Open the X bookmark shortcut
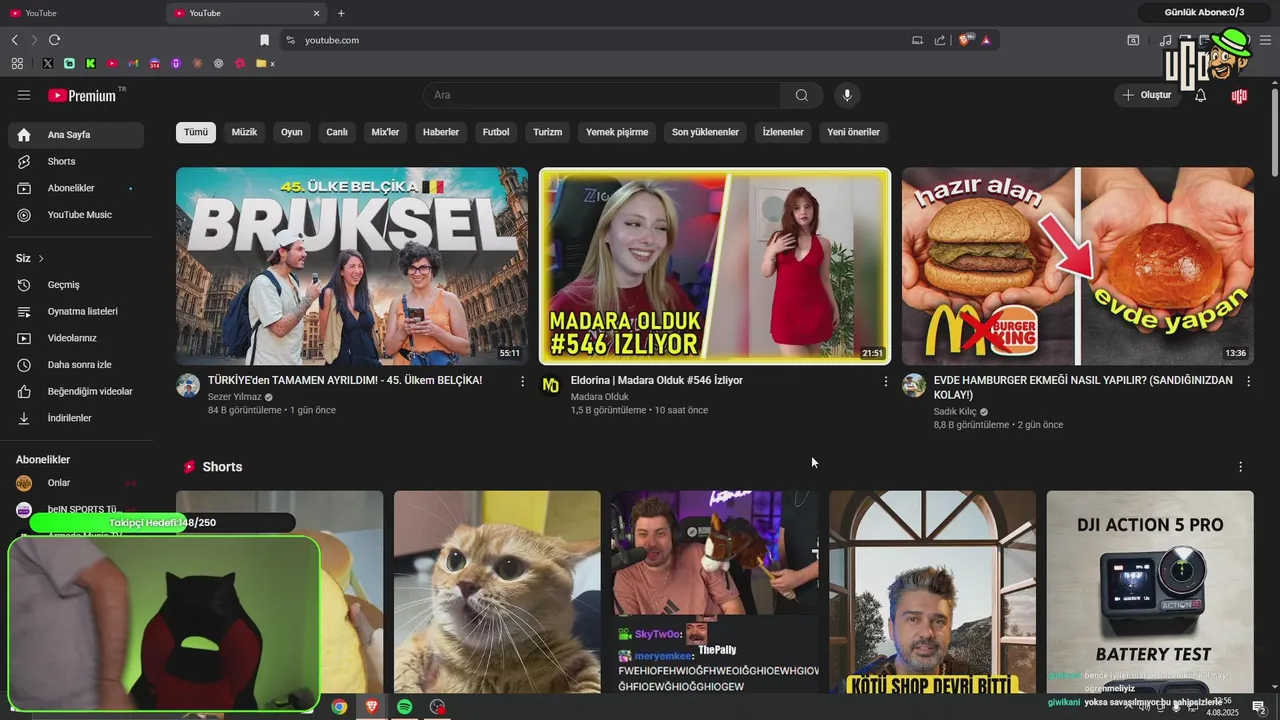This screenshot has height=720, width=1280. click(x=47, y=63)
